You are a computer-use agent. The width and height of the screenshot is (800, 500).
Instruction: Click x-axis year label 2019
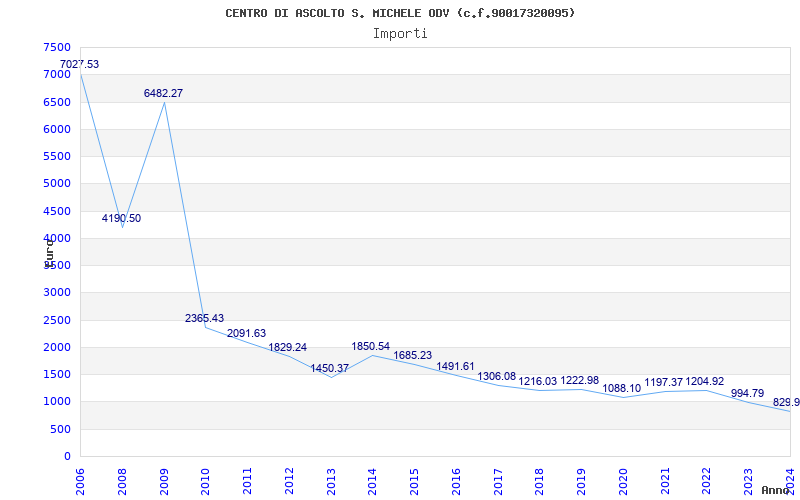(582, 481)
